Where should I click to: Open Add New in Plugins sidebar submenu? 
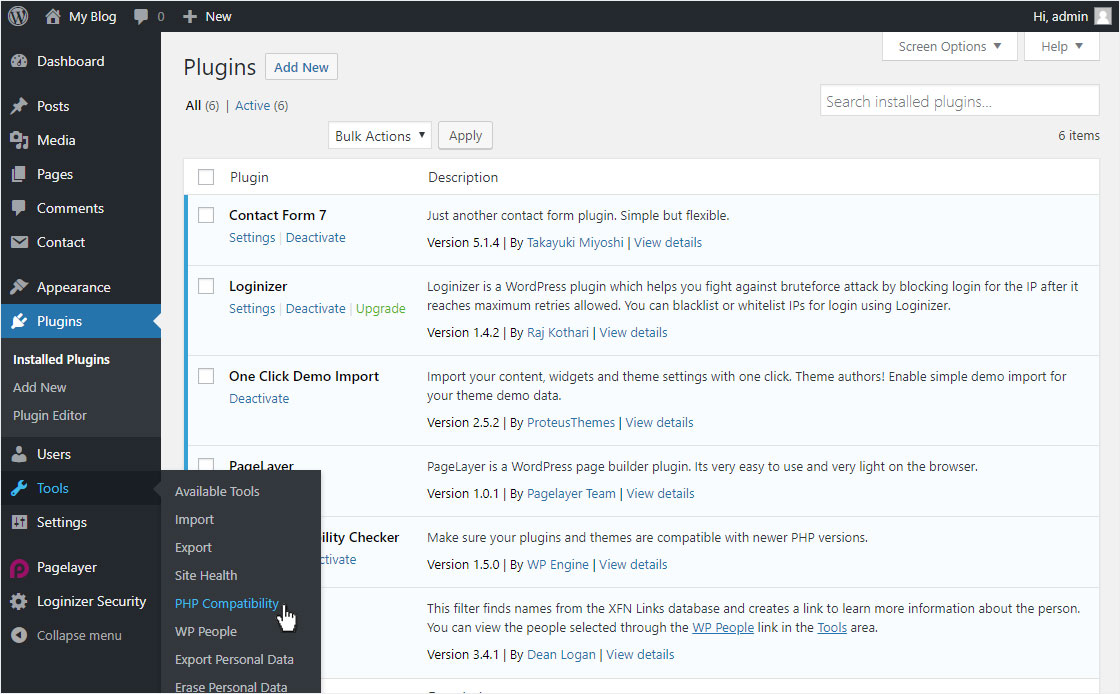[40, 388]
